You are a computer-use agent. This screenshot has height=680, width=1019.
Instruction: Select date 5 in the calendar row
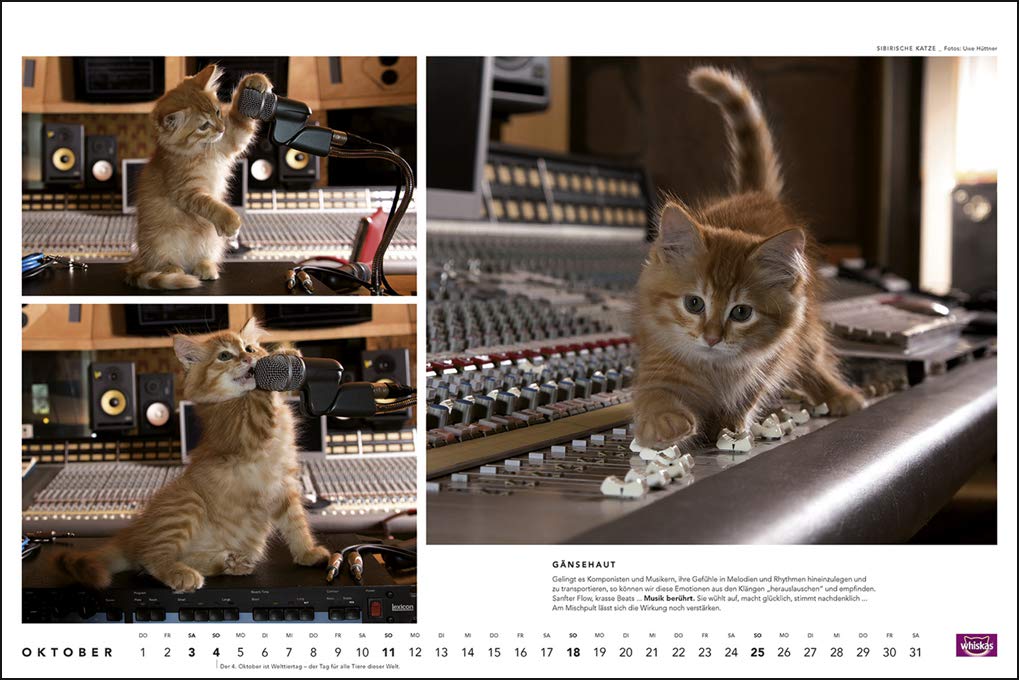(240, 652)
